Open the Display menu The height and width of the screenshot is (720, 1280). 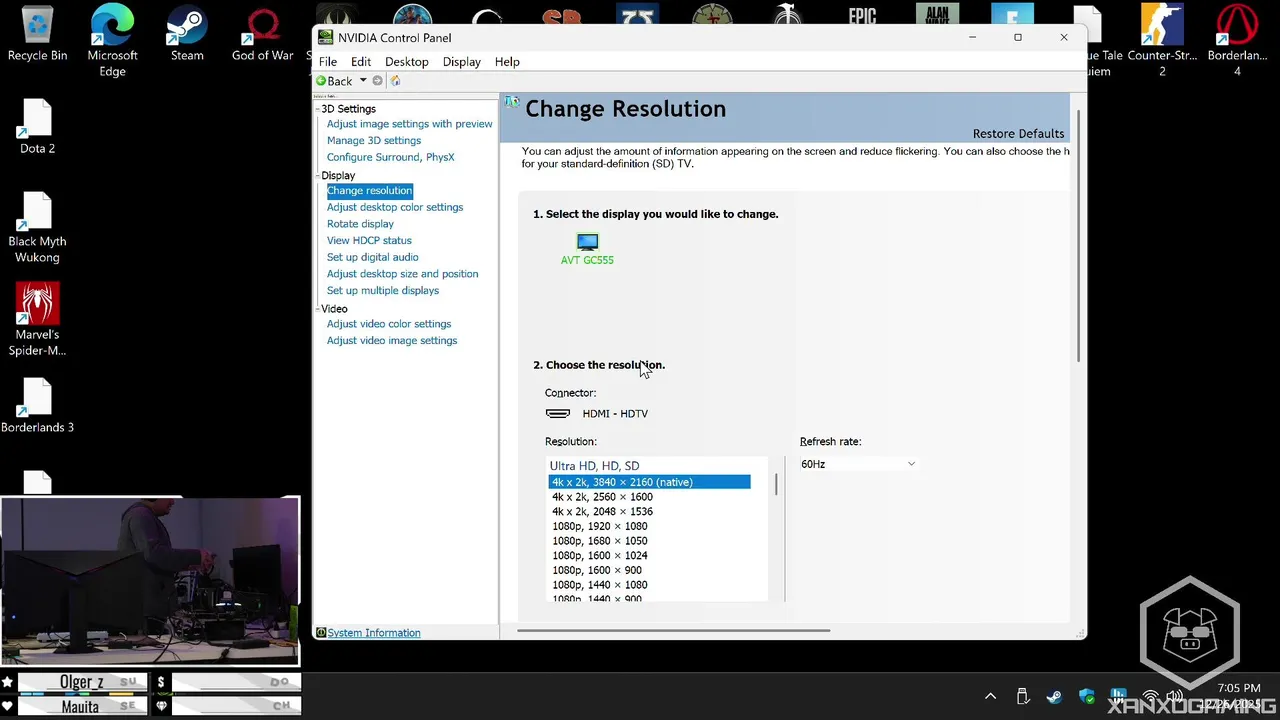click(462, 61)
